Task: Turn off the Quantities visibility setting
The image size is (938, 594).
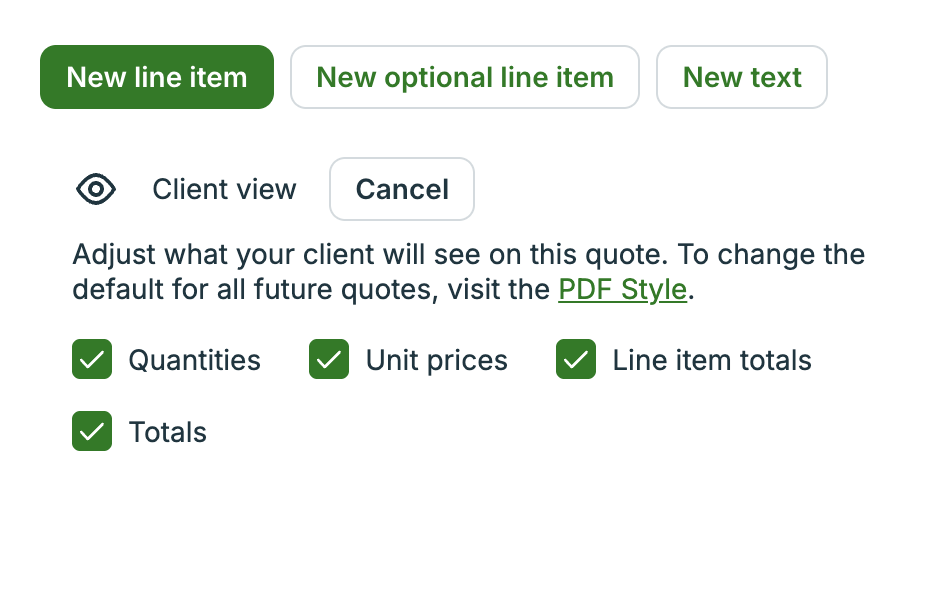Action: coord(91,359)
